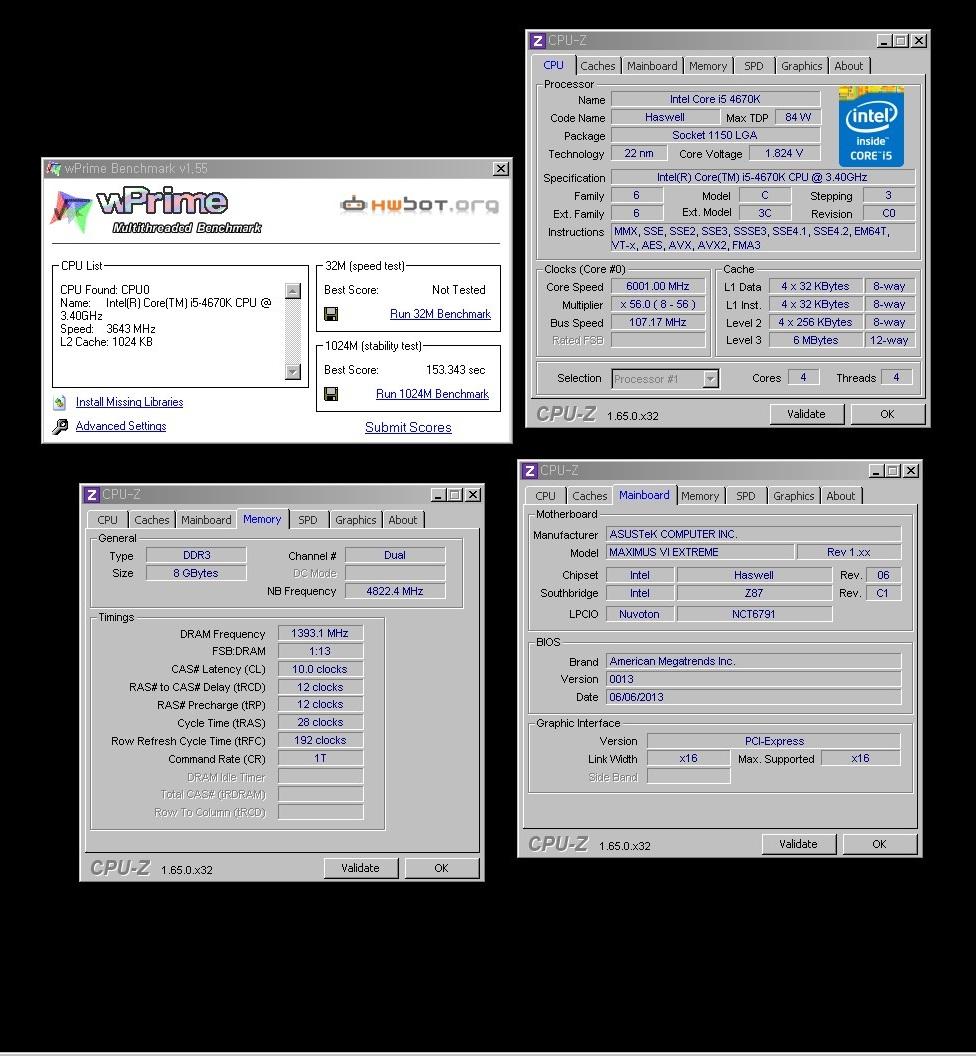Click wPrime title bar icon

point(54,168)
